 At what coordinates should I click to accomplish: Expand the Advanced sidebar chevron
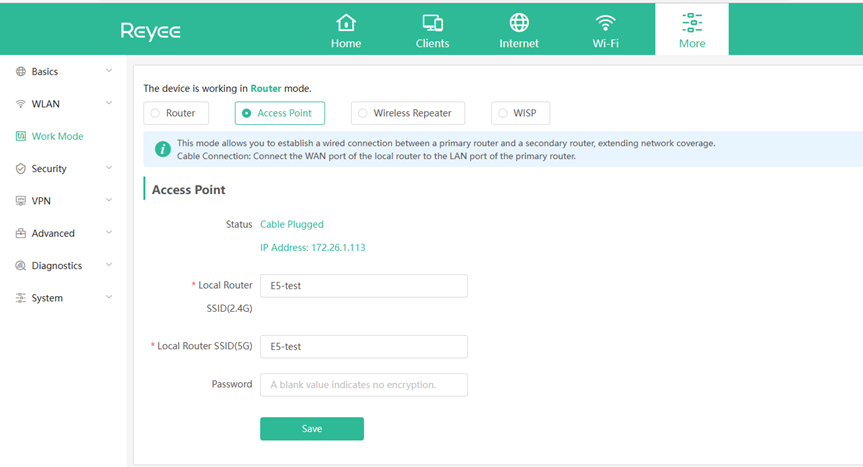(109, 233)
